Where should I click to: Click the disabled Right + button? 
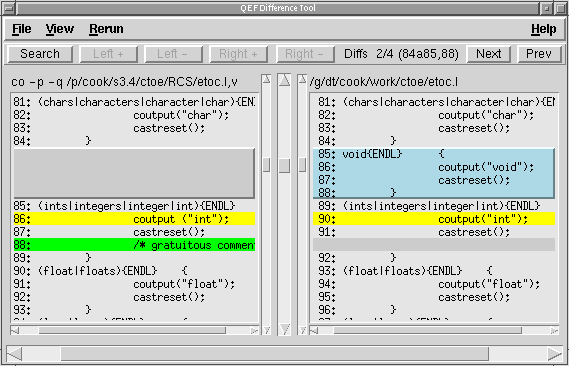pyautogui.click(x=239, y=54)
